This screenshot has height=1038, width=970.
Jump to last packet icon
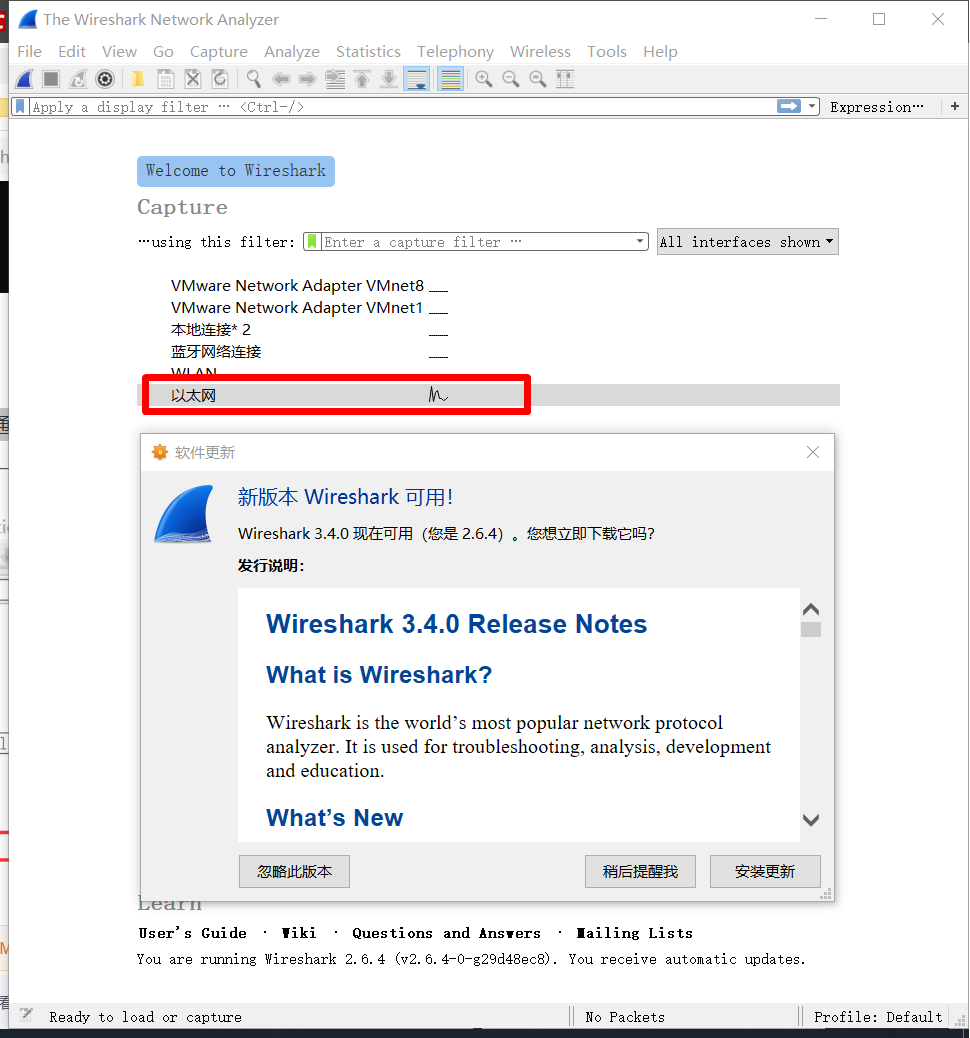click(389, 79)
